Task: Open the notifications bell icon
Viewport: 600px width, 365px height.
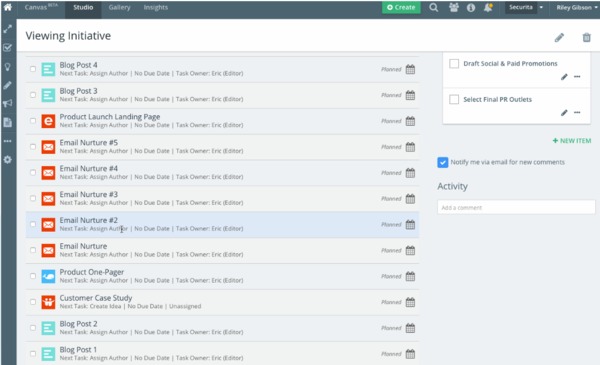Action: pos(488,7)
